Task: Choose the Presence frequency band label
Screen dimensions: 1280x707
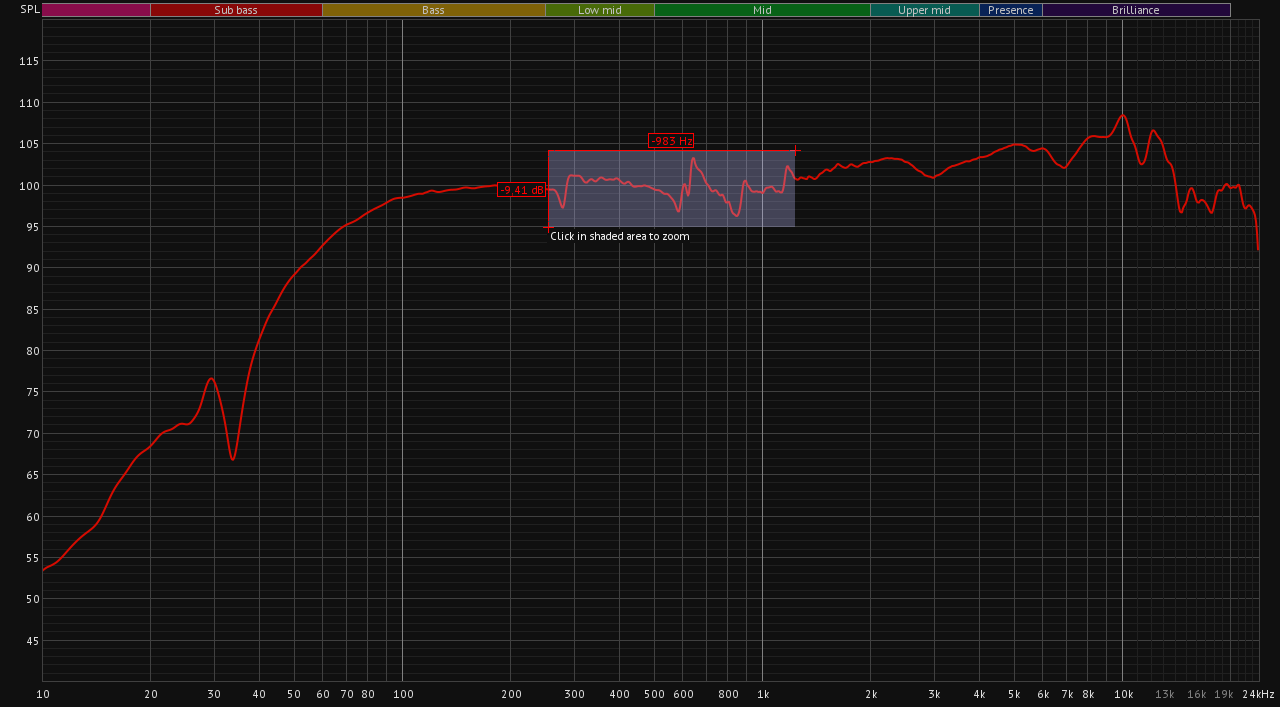Action: click(x=1011, y=10)
